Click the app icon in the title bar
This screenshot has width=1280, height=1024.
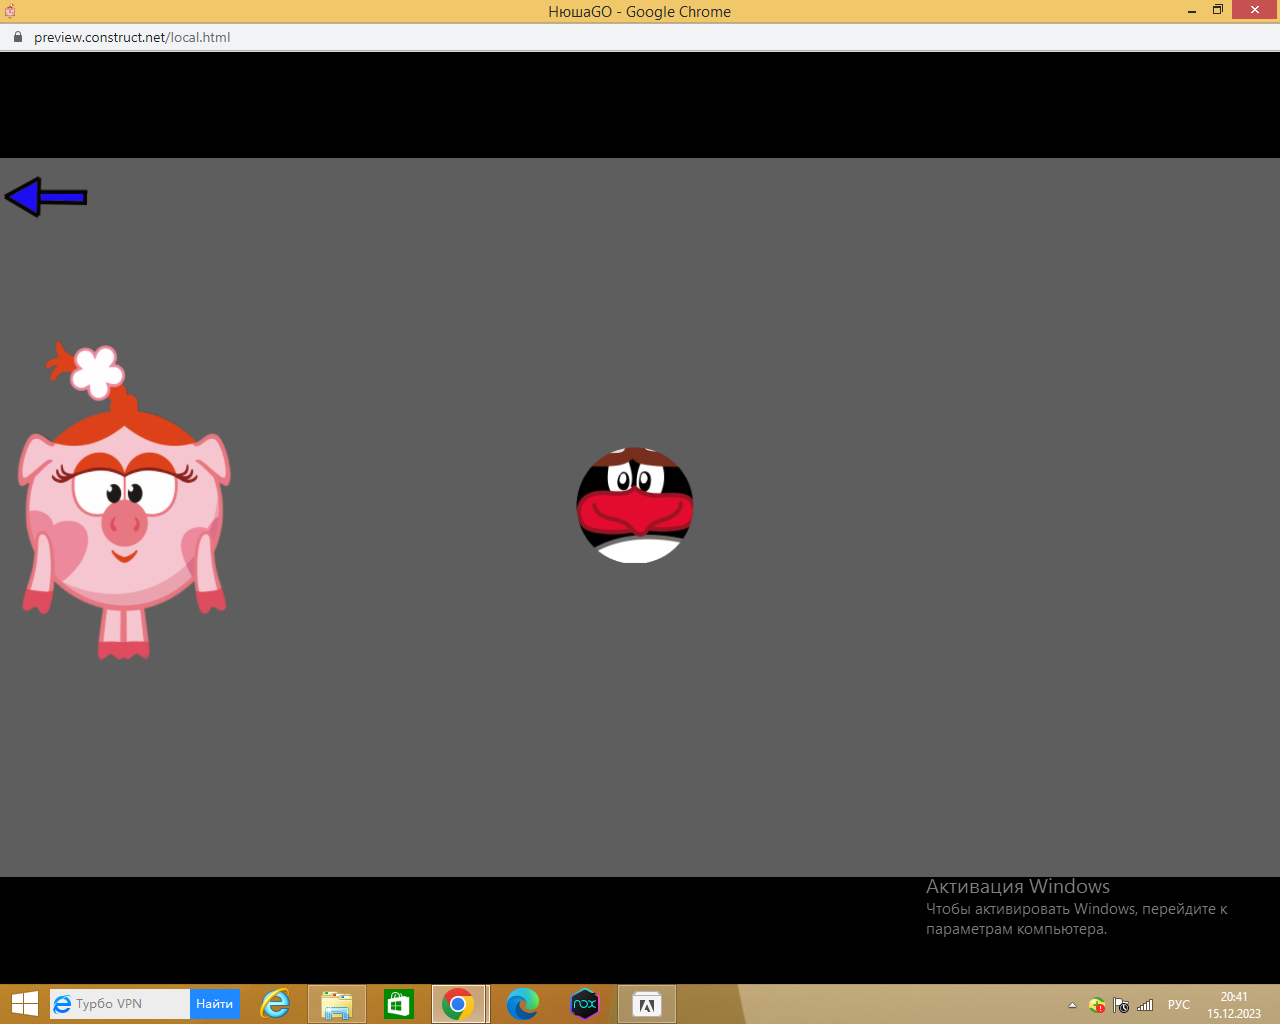point(10,11)
